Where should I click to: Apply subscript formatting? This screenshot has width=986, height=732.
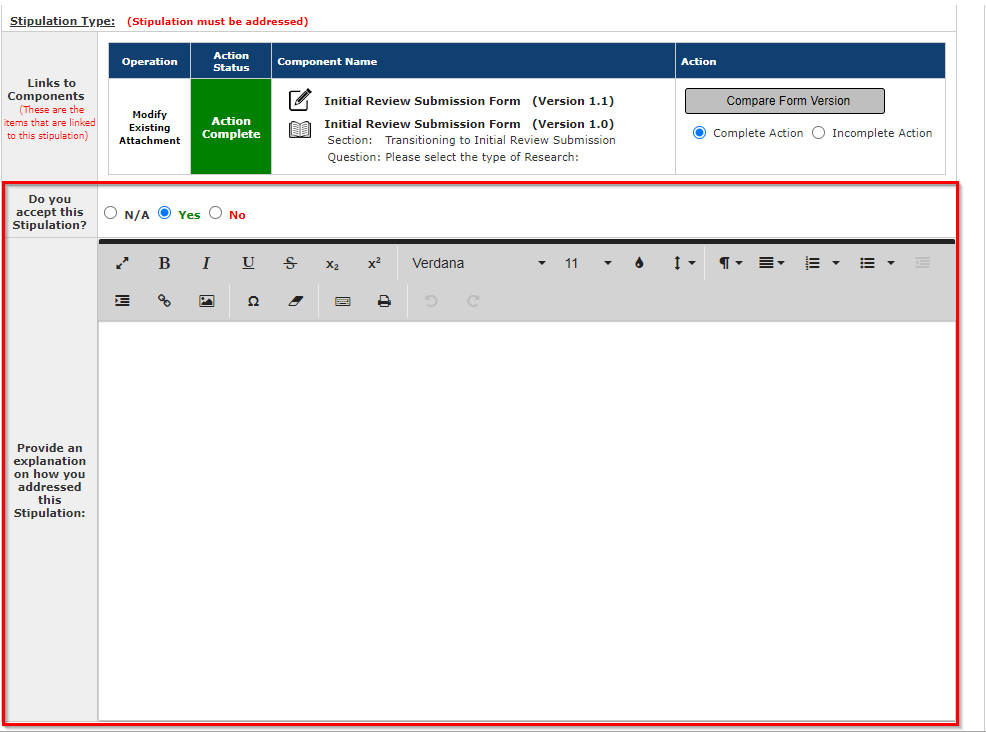[332, 263]
